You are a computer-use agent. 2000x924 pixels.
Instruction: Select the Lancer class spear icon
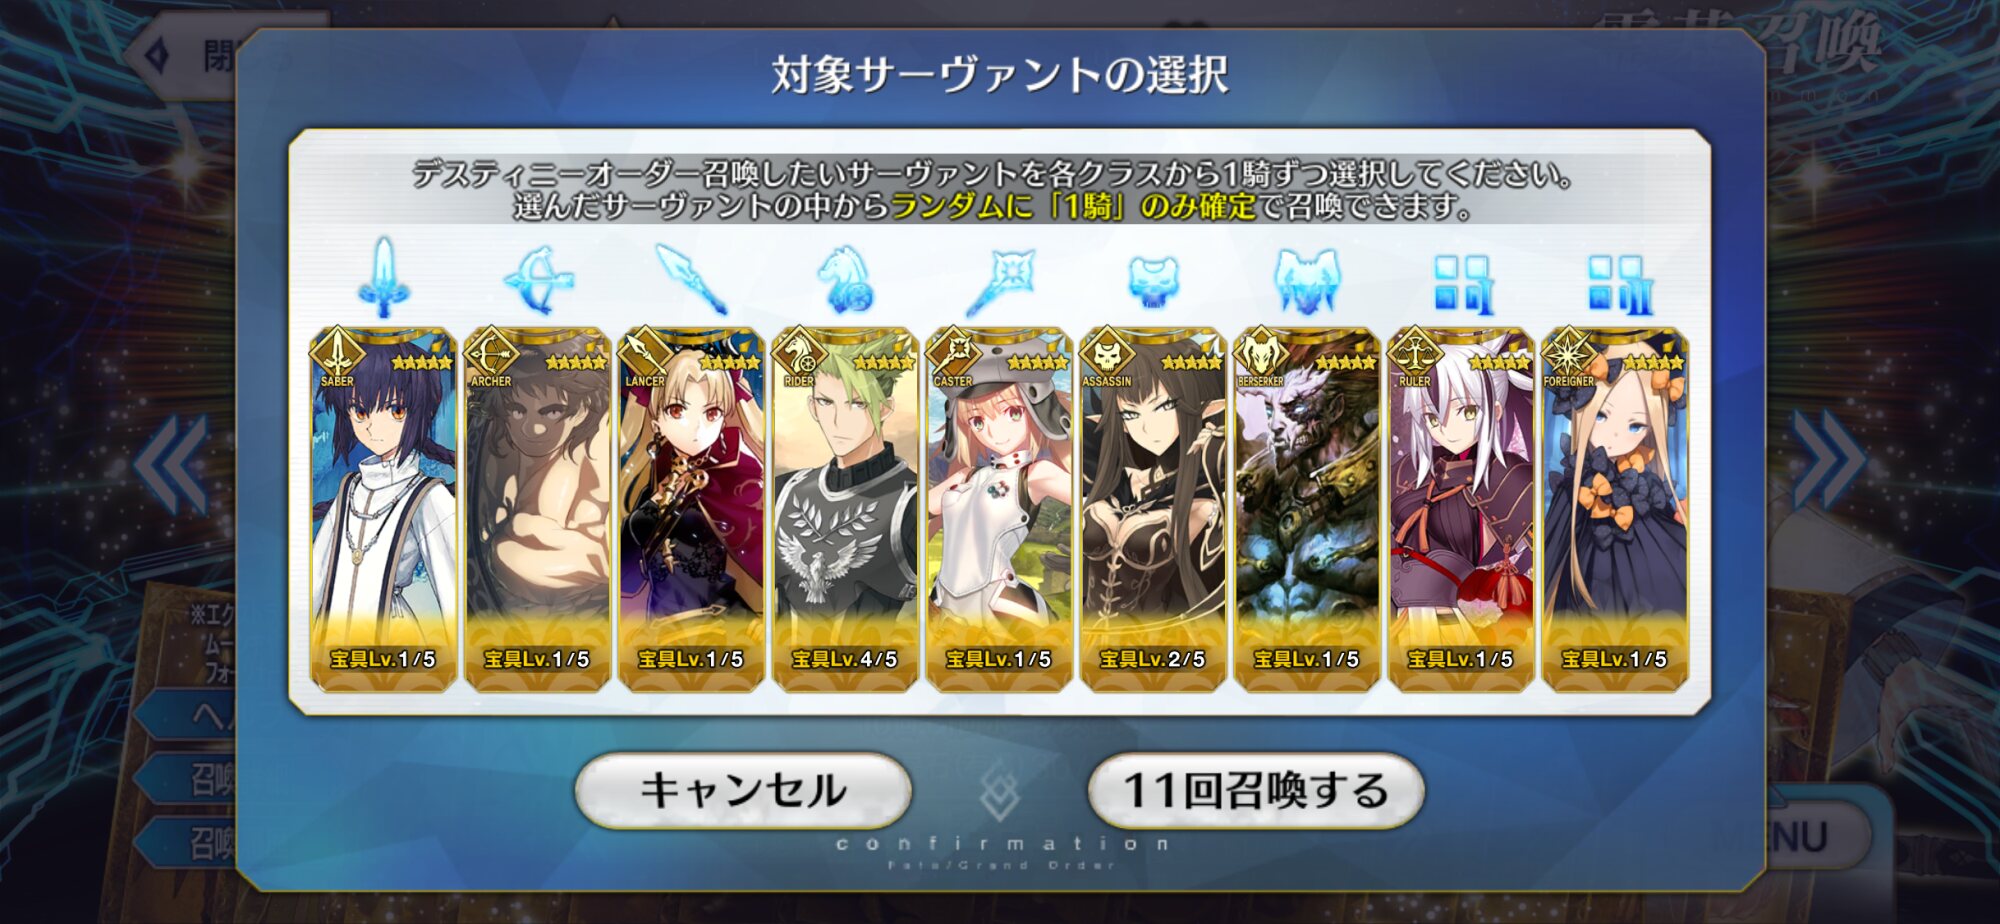click(x=691, y=279)
